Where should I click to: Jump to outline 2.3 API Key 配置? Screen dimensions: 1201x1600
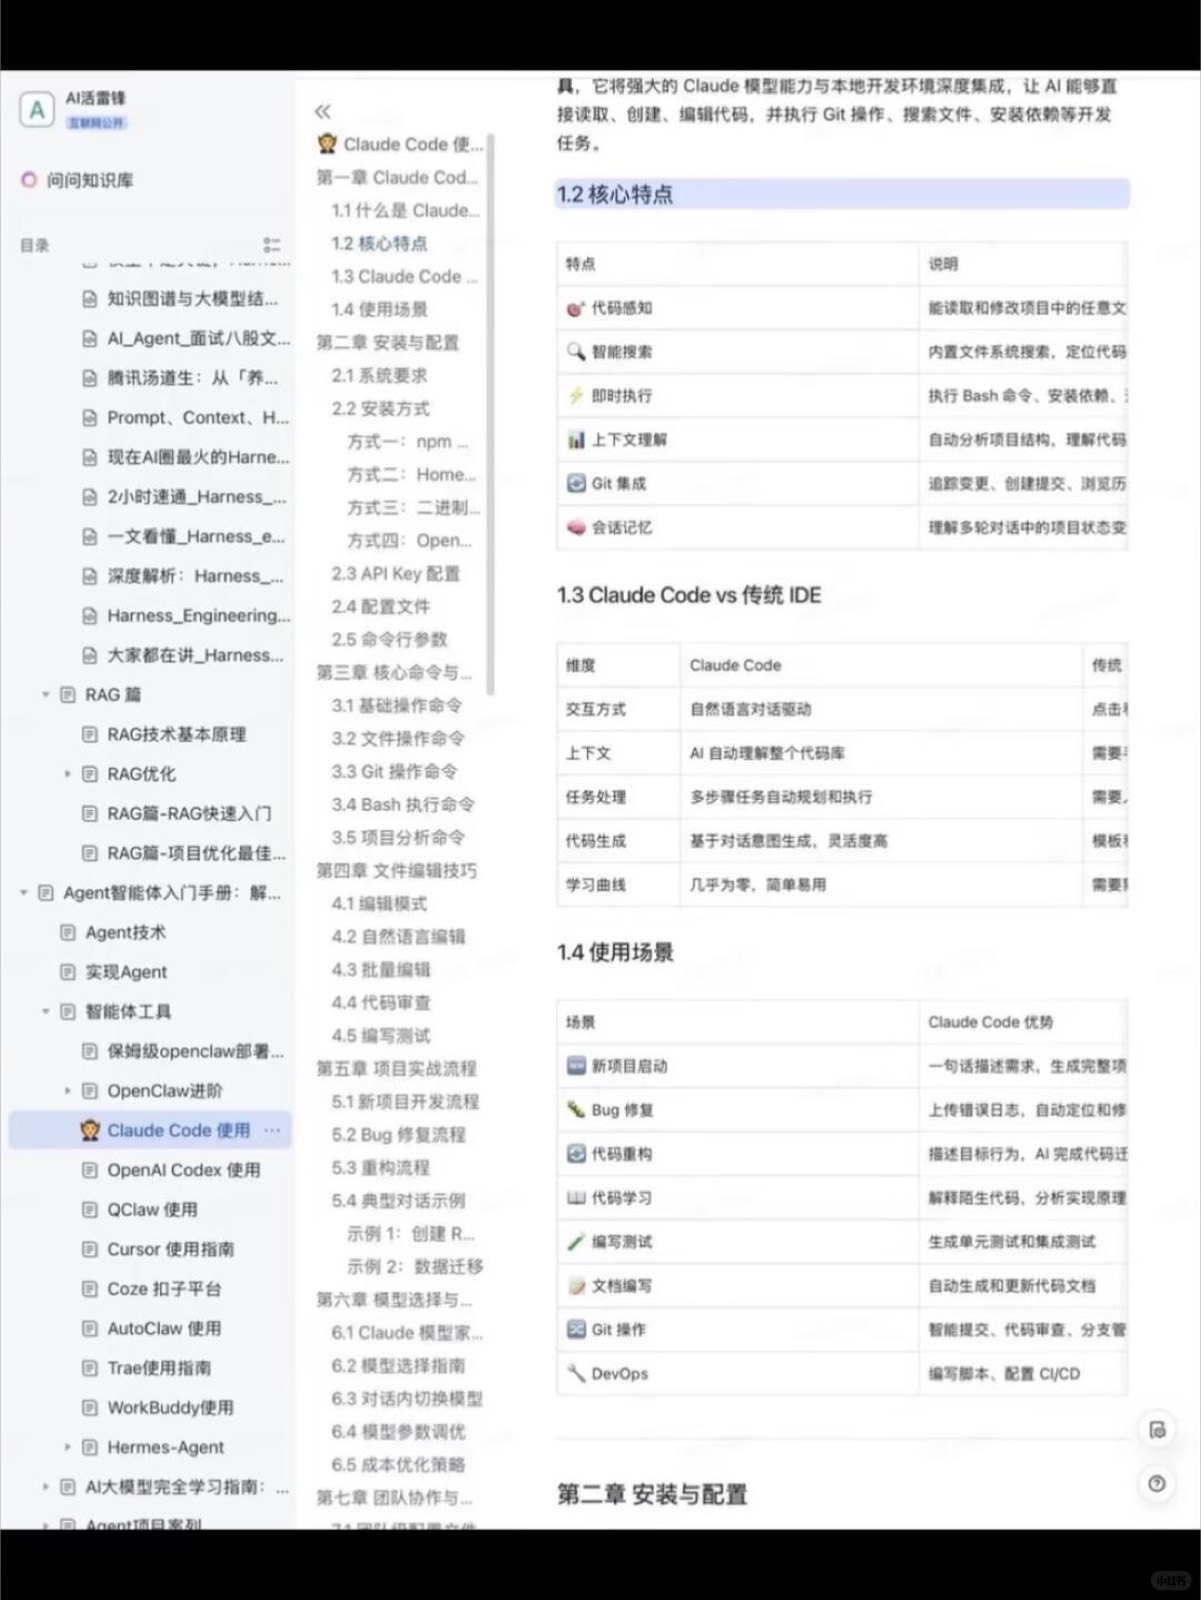(396, 573)
